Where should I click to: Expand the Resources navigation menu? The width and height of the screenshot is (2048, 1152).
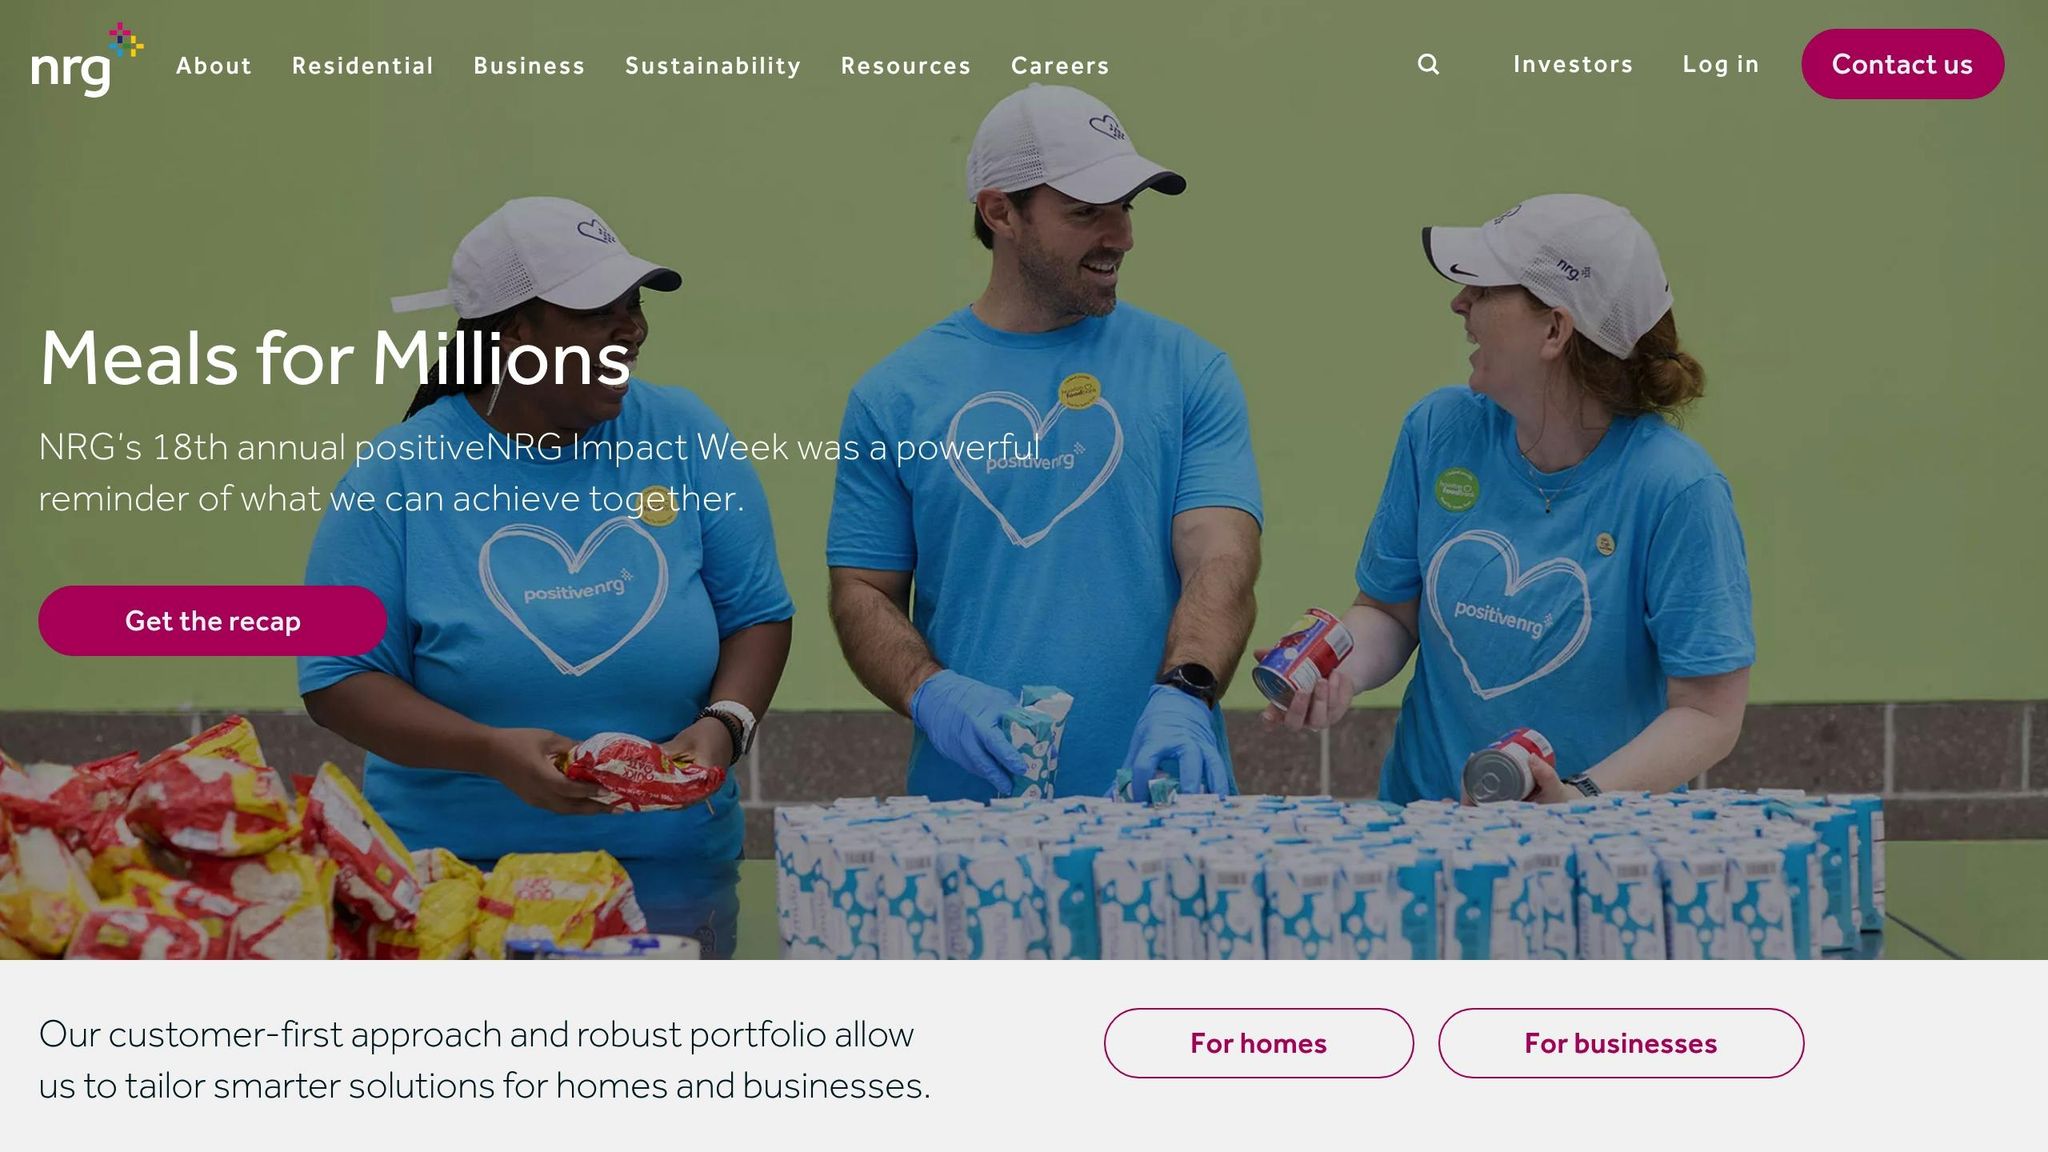coord(906,66)
